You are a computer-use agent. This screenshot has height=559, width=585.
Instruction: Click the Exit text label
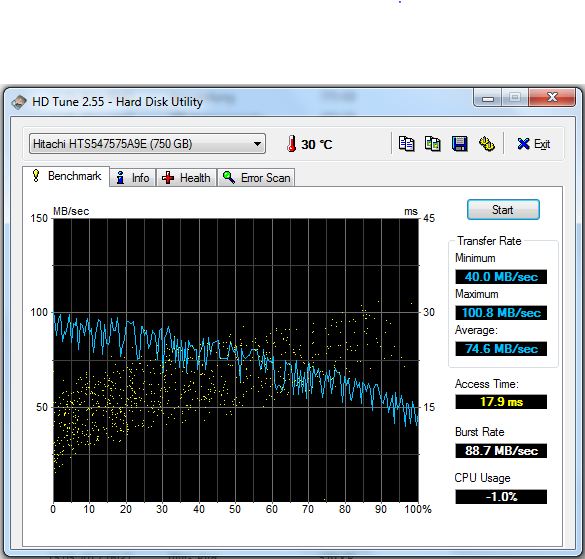pos(542,144)
